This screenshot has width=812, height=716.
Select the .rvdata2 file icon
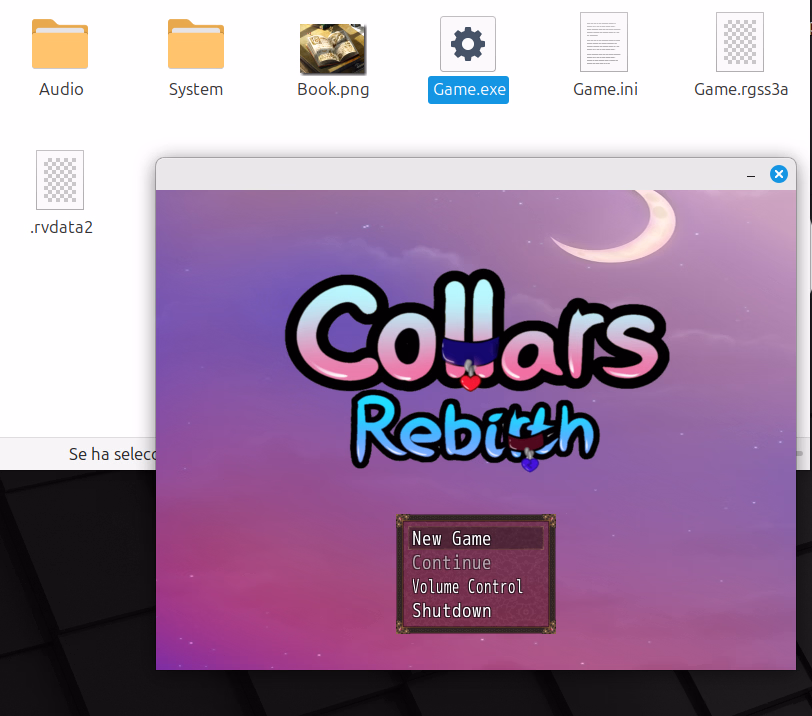(60, 180)
